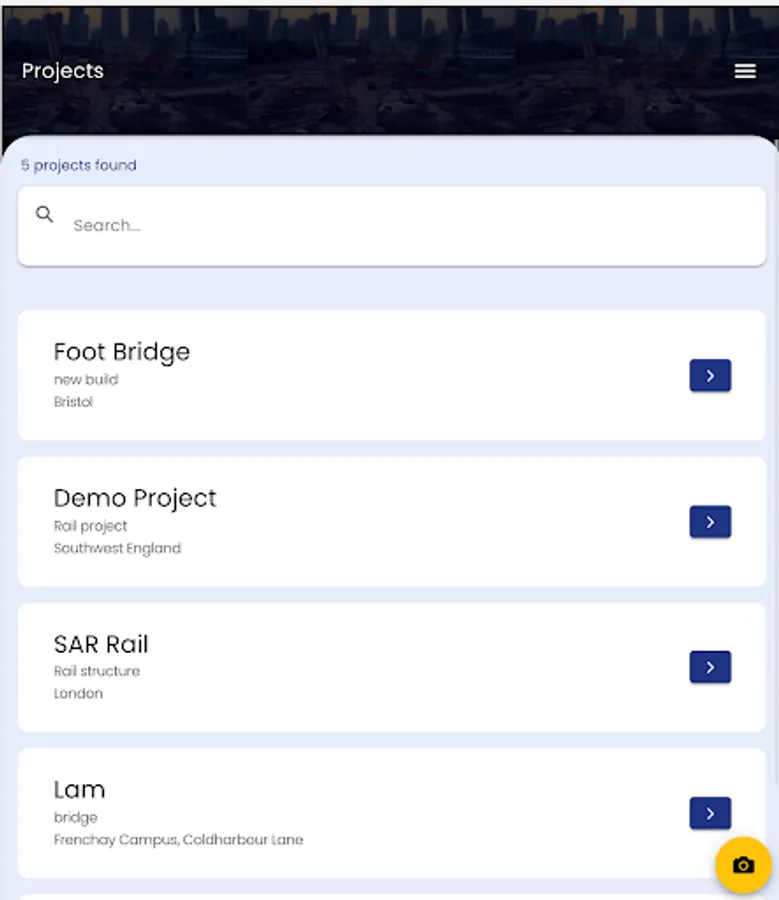Open Demo Project with its arrow button
This screenshot has width=779, height=900.
click(x=710, y=522)
